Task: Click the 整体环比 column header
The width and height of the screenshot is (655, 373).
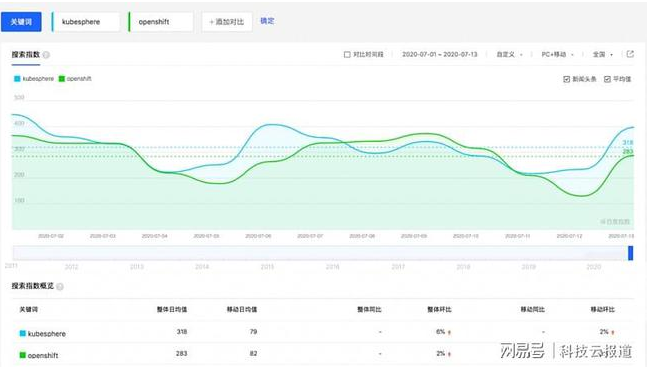Action: (439, 310)
